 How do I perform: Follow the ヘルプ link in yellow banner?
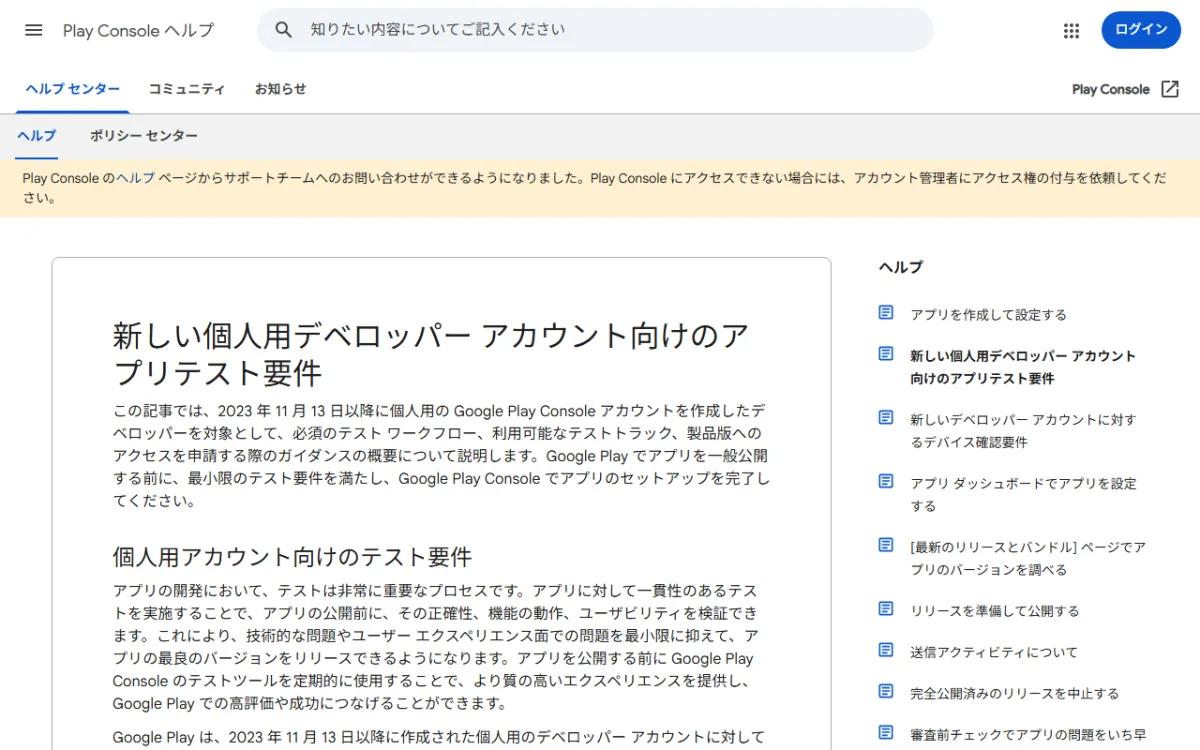[x=135, y=178]
